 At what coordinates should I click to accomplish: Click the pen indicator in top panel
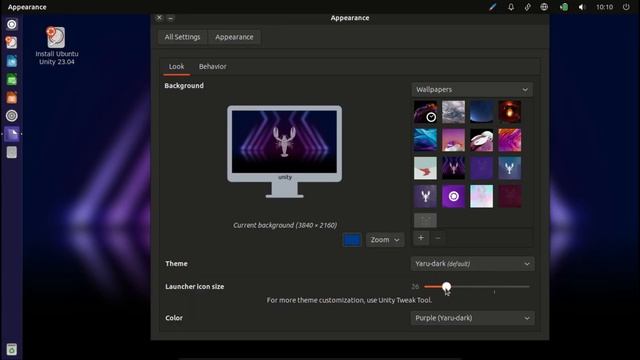[x=493, y=7]
